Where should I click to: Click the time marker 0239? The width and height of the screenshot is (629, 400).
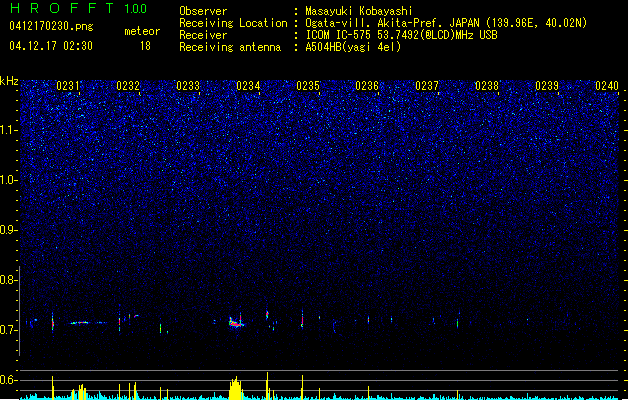point(547,86)
